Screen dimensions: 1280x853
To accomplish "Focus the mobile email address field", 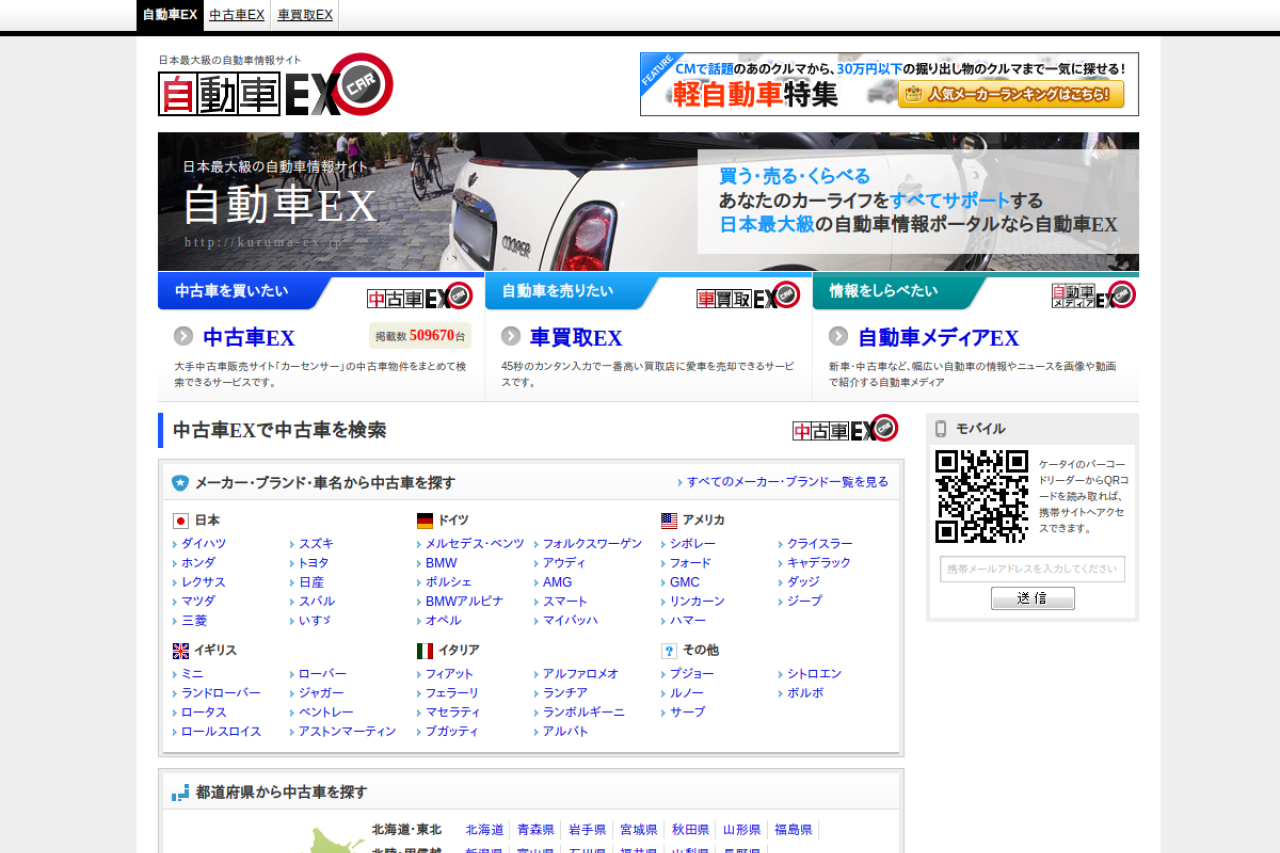I will [1032, 569].
